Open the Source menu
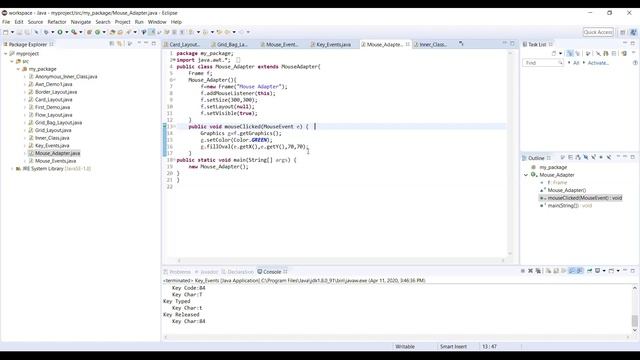Image resolution: width=640 pixels, height=360 pixels. click(35, 22)
